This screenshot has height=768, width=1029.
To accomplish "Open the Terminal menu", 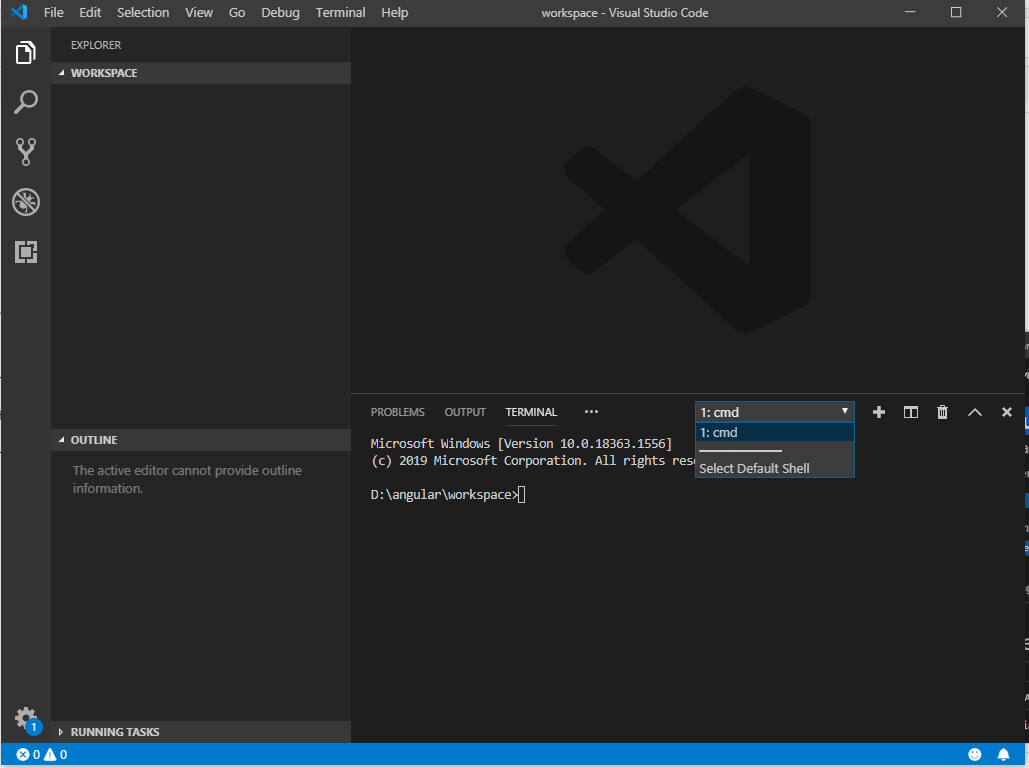I will (339, 13).
